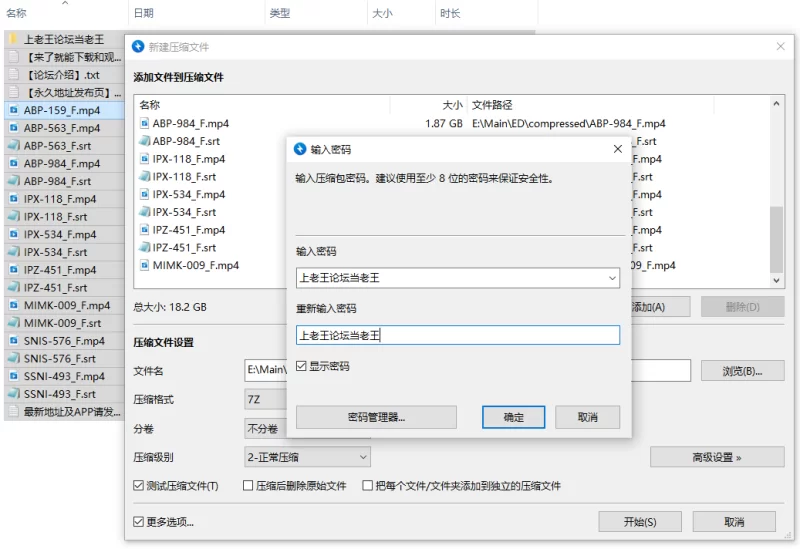
Task: Click the ABP-563_F.srt icon in Explorer
Action: 14,145
